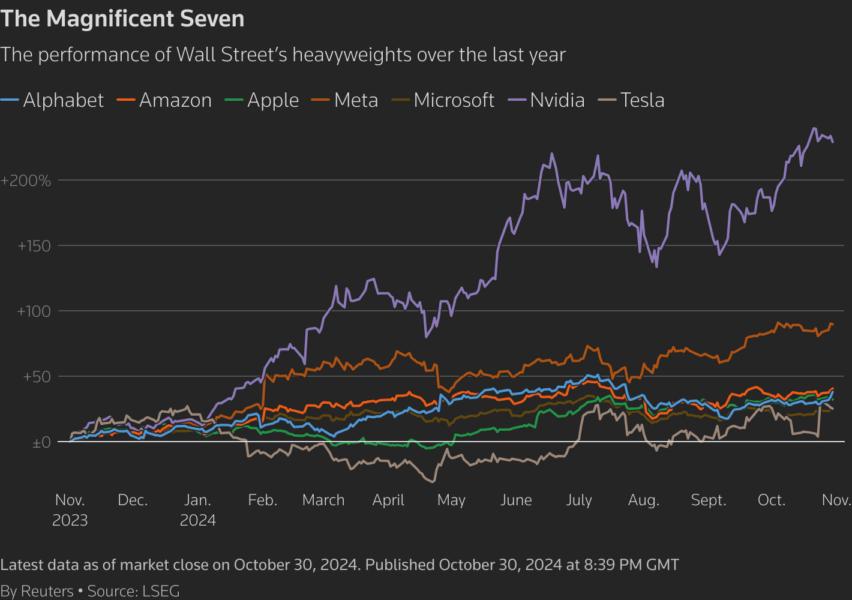
Task: Click the +100 y-axis label
Action: click(34, 311)
